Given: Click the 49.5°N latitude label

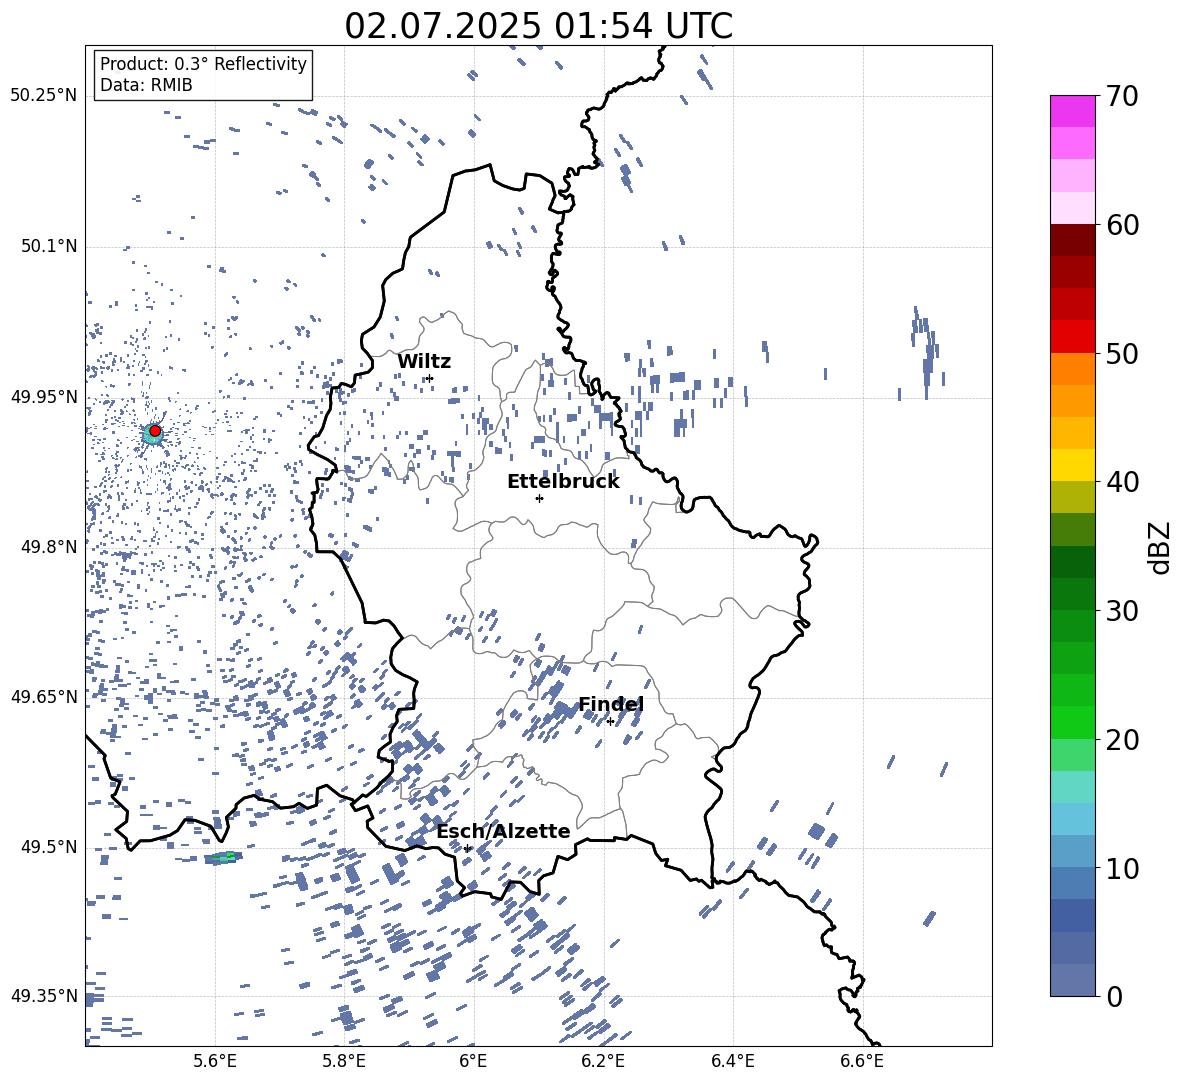Looking at the screenshot, I should [48, 846].
